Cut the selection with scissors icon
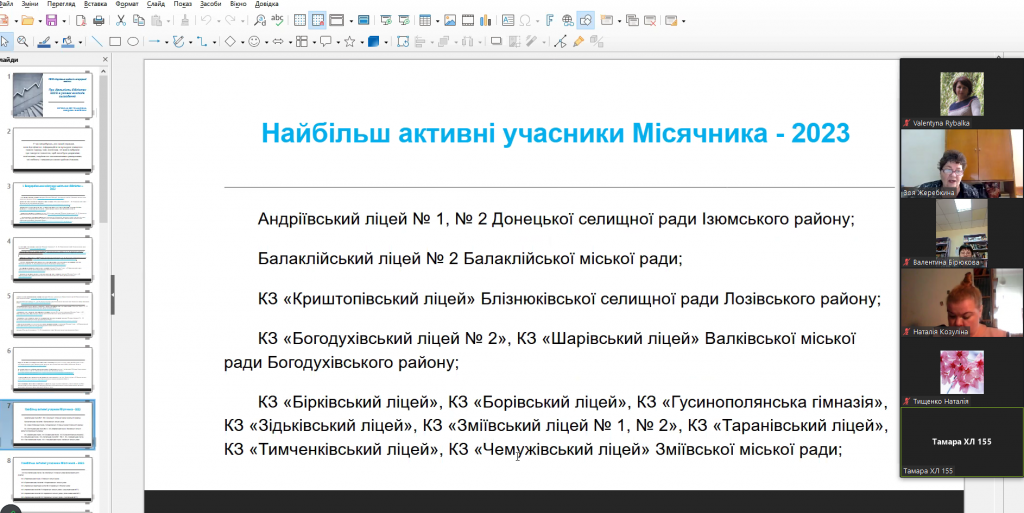 tap(121, 21)
